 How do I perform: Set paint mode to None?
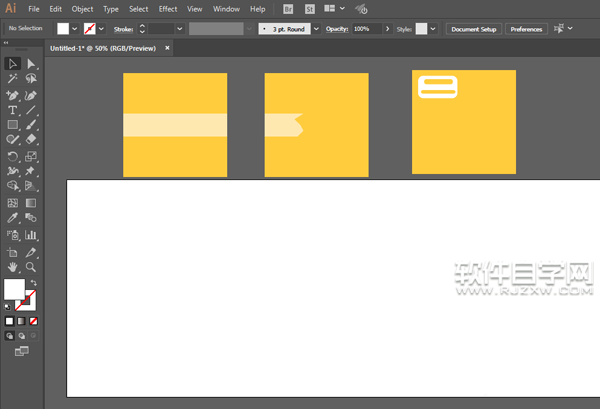(34, 321)
